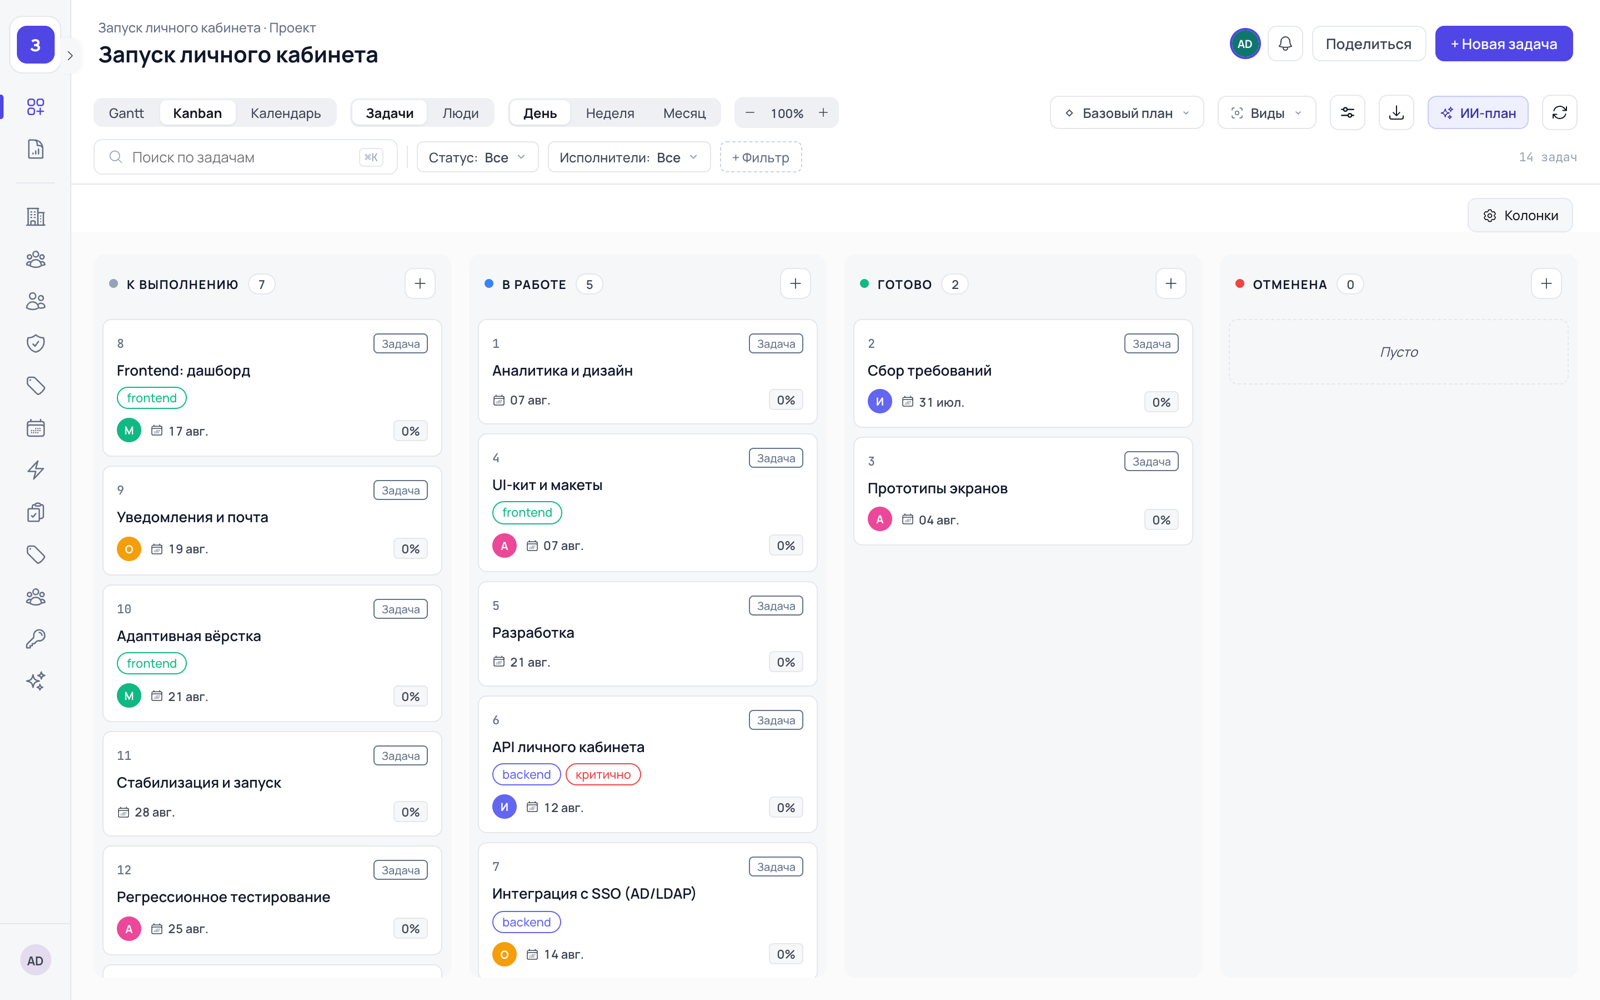
Task: Click the group icon just above the key
Action: coord(36,597)
